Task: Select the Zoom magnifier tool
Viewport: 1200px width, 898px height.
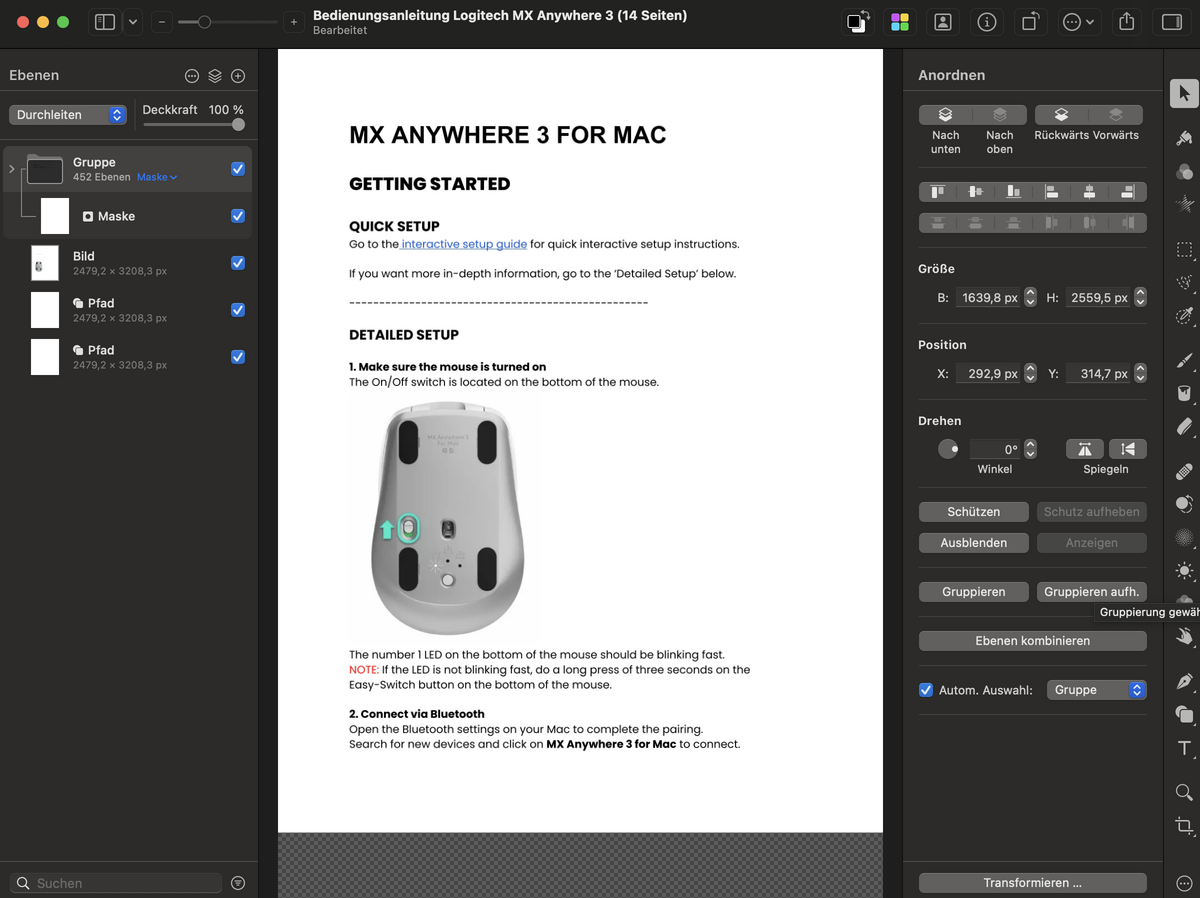Action: click(1184, 792)
